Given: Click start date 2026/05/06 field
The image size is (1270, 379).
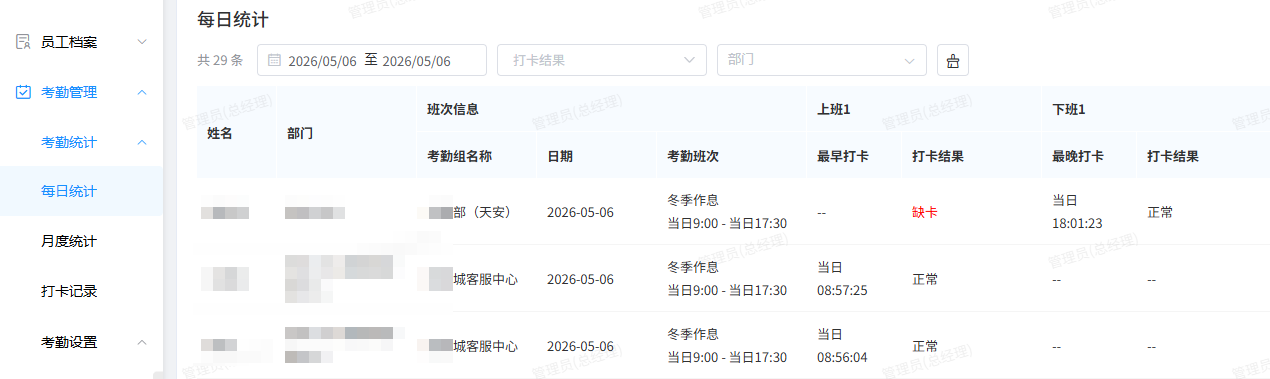Looking at the screenshot, I should click(322, 61).
